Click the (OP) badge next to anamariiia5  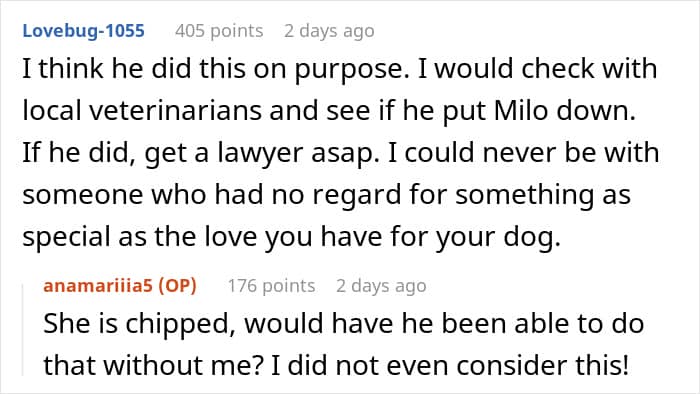(x=178, y=286)
